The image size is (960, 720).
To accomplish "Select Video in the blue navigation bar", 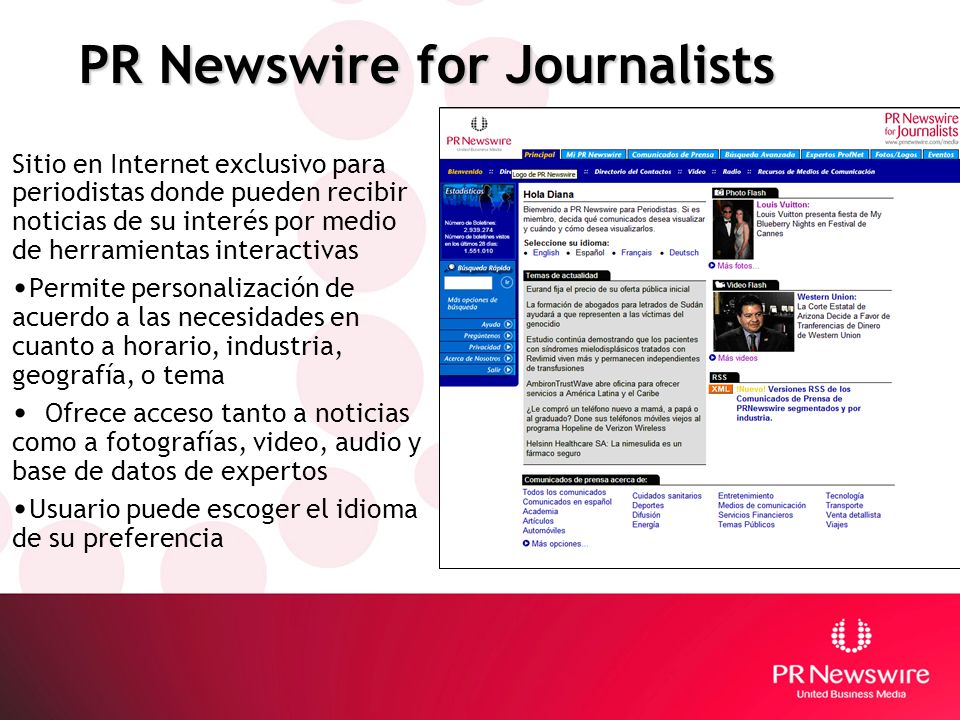I will pyautogui.click(x=697, y=172).
